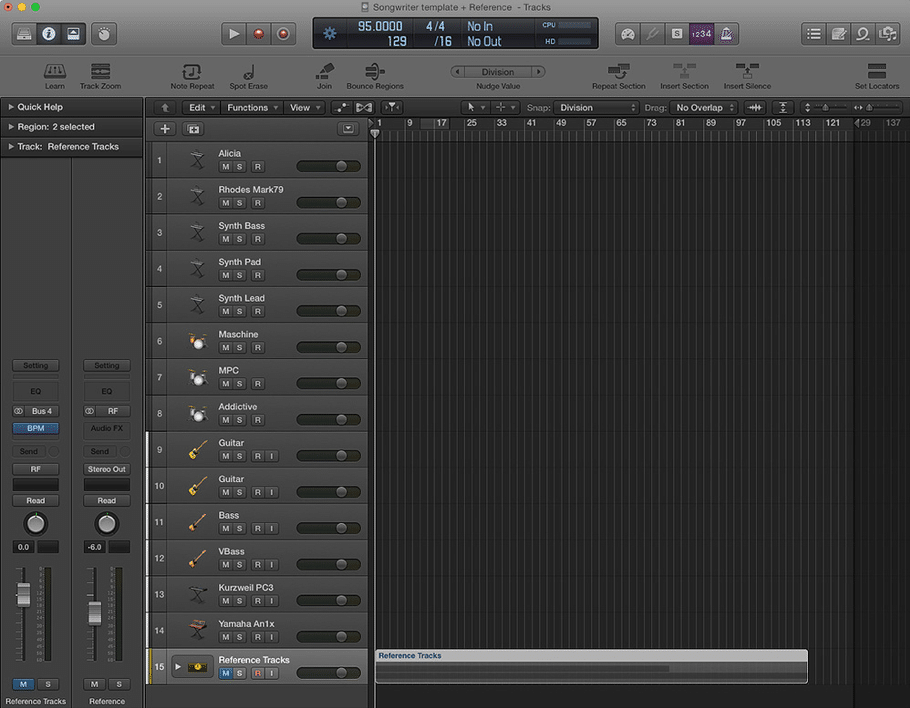This screenshot has width=910, height=708.
Task: Click the 95.0000 tempo display
Action: [x=380, y=26]
